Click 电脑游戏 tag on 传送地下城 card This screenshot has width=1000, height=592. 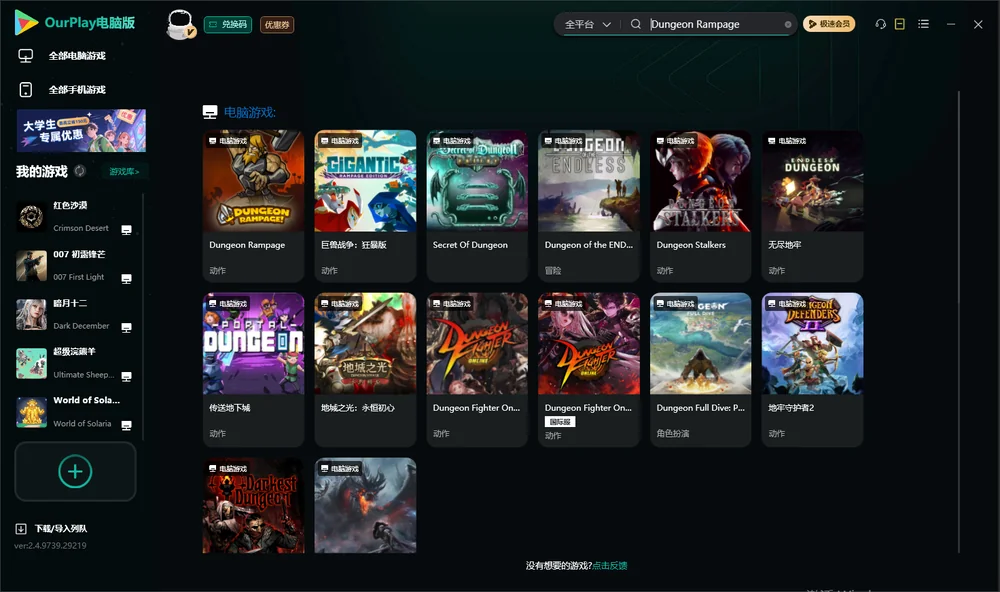(x=228, y=304)
